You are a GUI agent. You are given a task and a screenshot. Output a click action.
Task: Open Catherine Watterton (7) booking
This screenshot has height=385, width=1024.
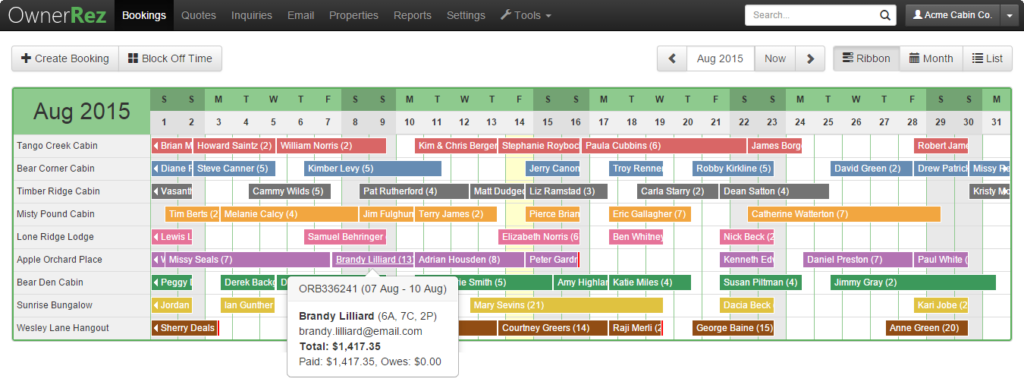(844, 214)
